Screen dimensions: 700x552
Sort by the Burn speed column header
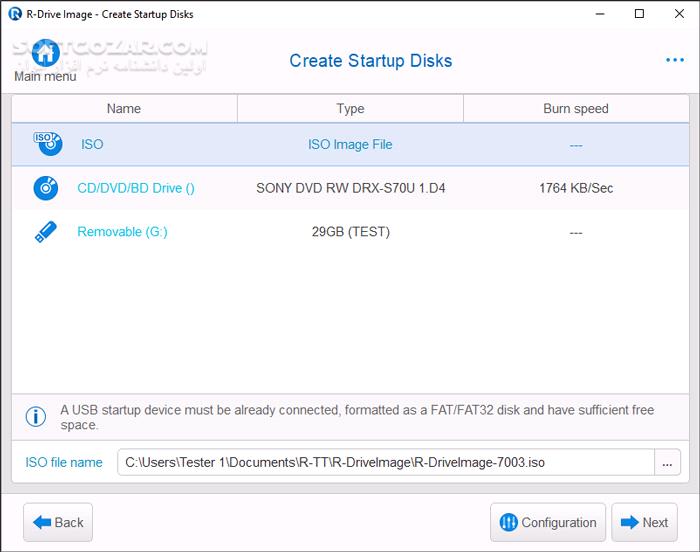[576, 109]
